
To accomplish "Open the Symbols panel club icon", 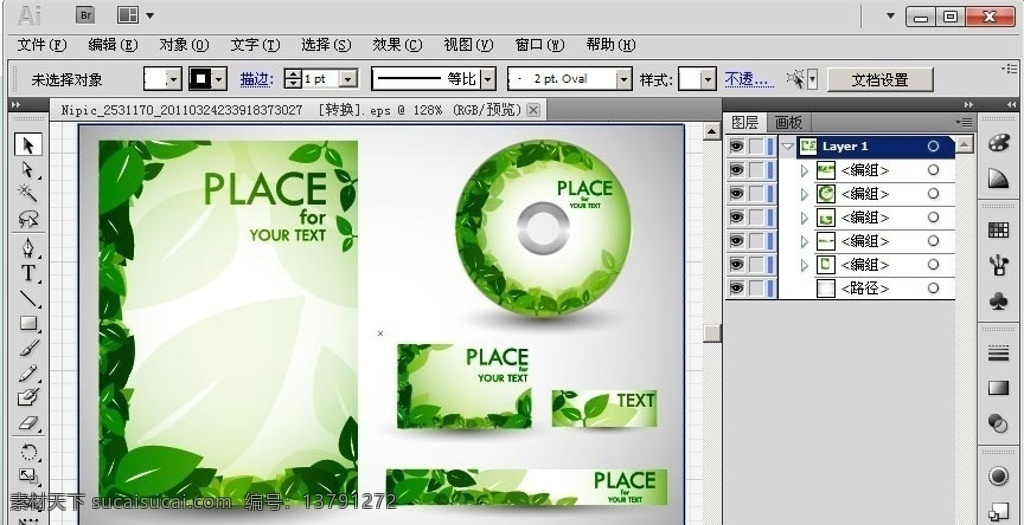I will (998, 300).
